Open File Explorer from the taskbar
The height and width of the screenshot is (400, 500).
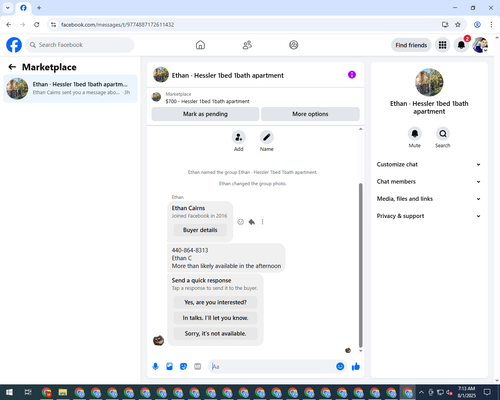point(63,392)
